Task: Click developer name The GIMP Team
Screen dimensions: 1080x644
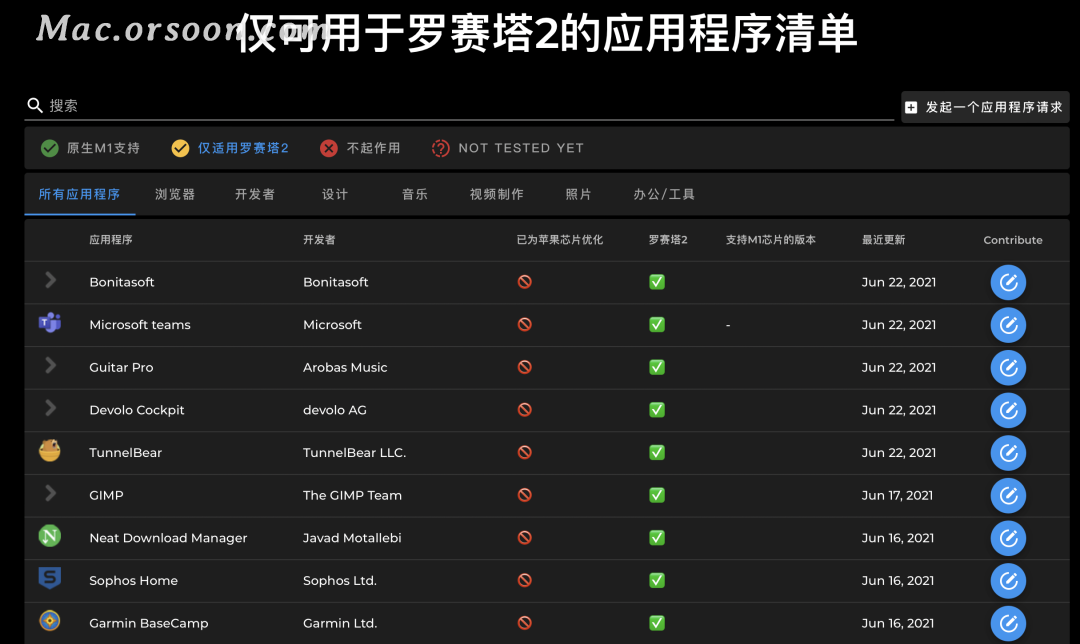Action: pos(353,495)
